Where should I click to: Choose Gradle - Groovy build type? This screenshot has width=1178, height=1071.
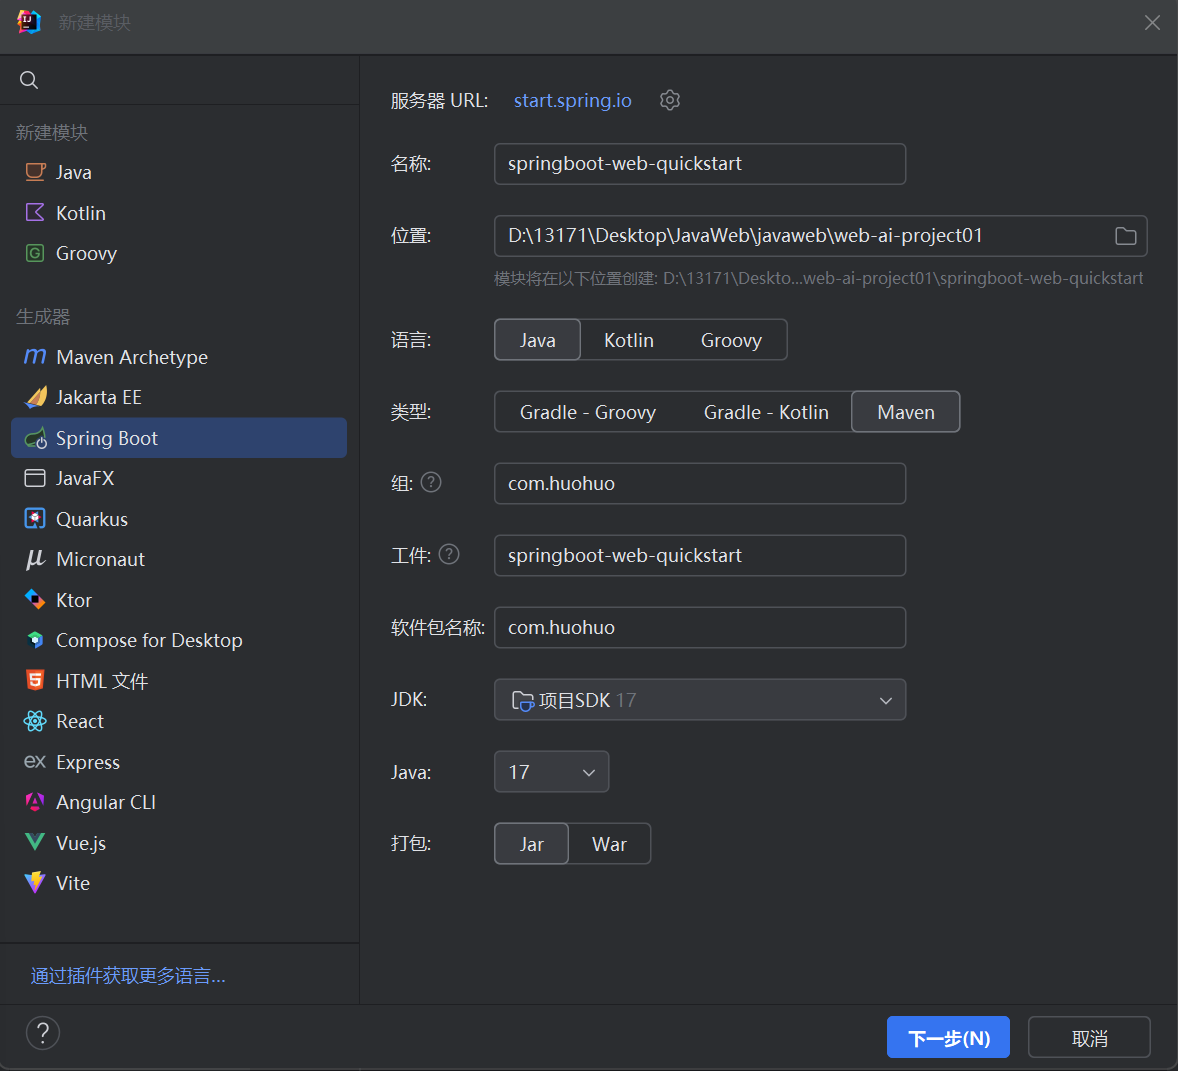pos(587,412)
